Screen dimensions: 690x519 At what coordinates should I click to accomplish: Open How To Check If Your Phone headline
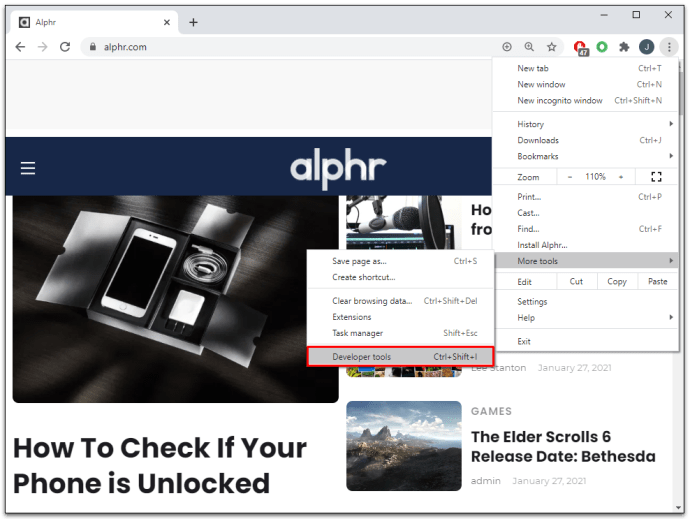click(x=160, y=466)
